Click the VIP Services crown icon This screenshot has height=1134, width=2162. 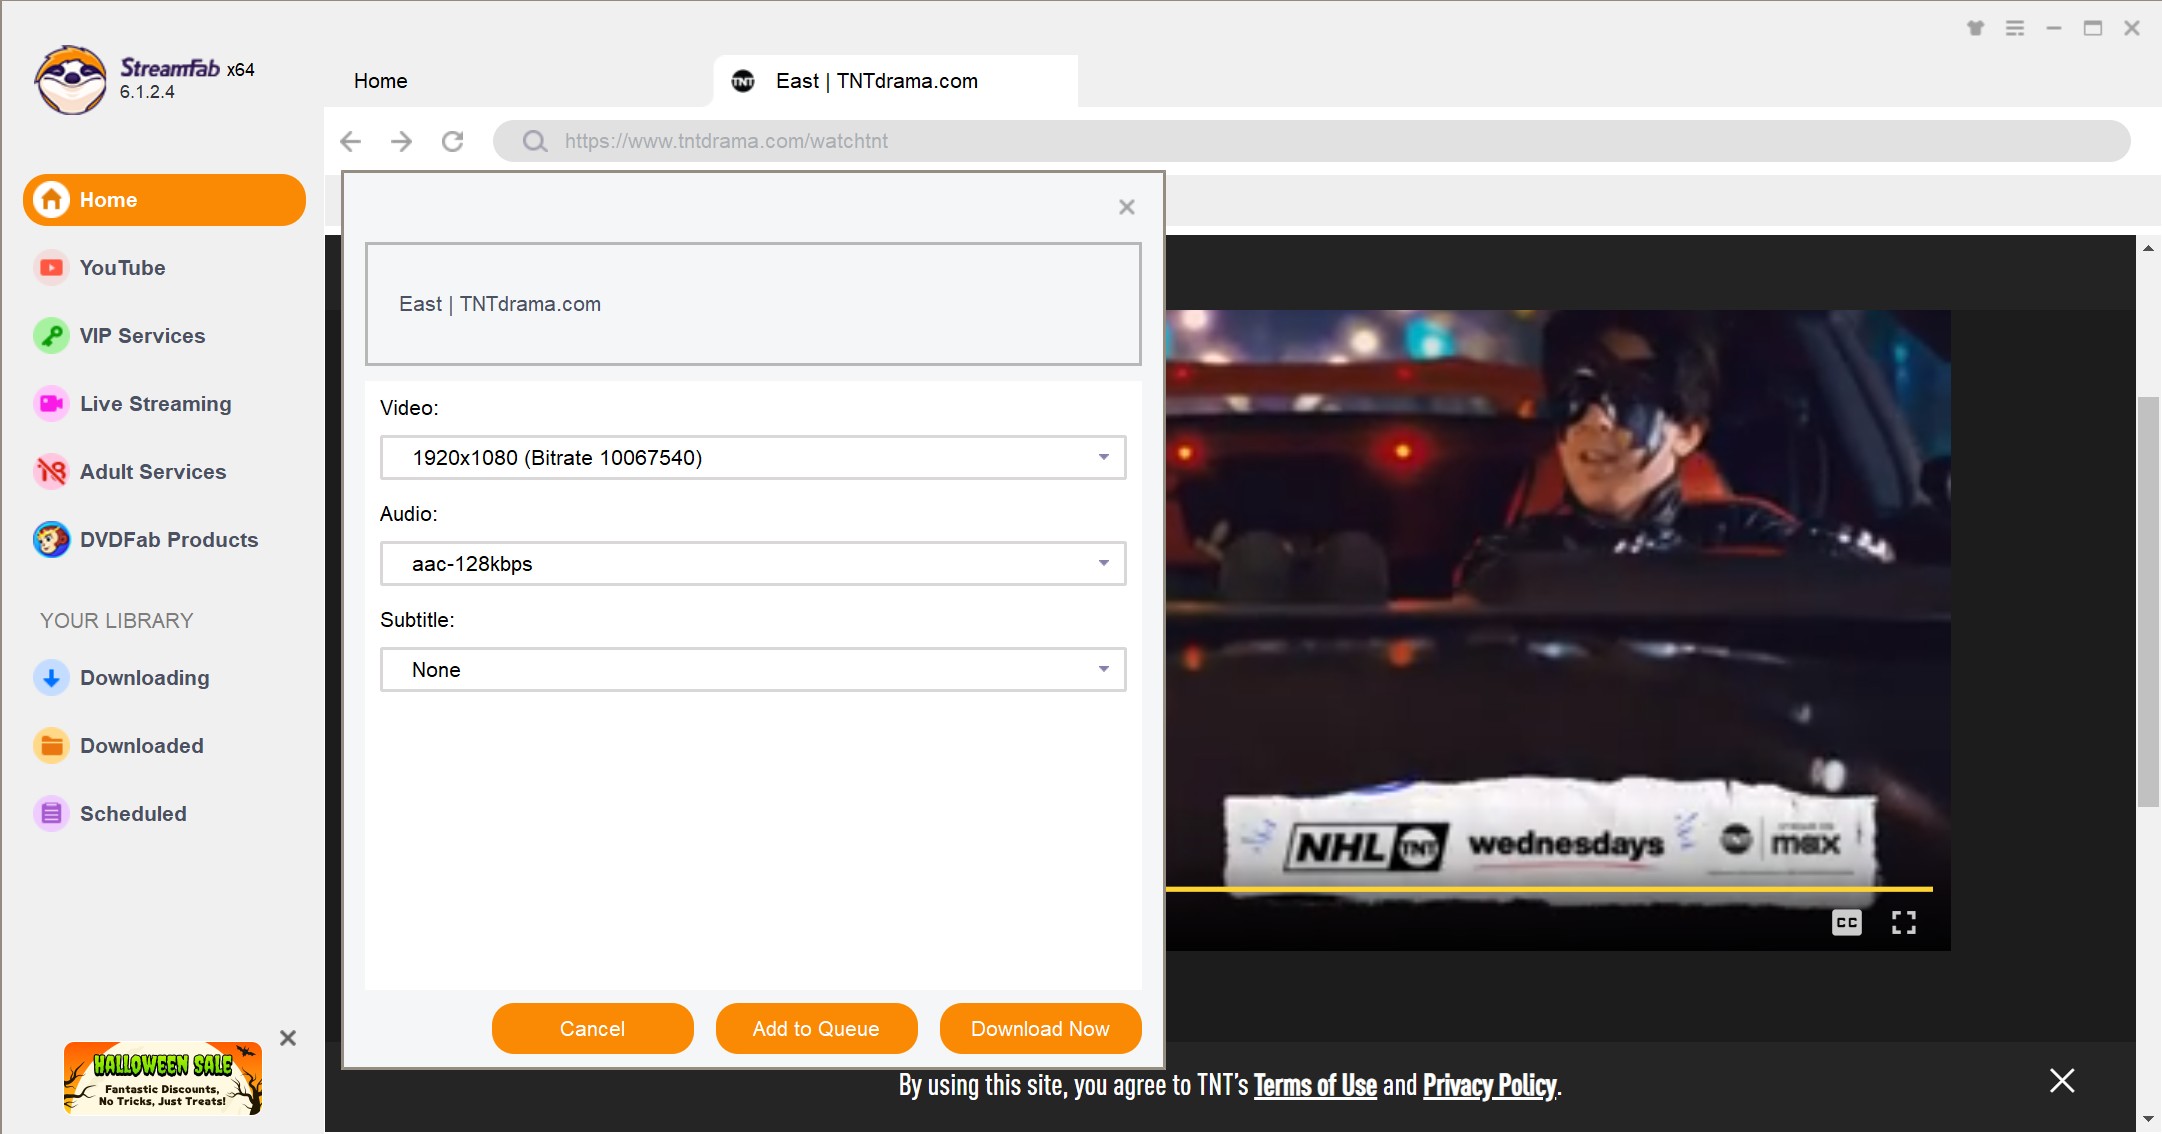pyautogui.click(x=50, y=336)
